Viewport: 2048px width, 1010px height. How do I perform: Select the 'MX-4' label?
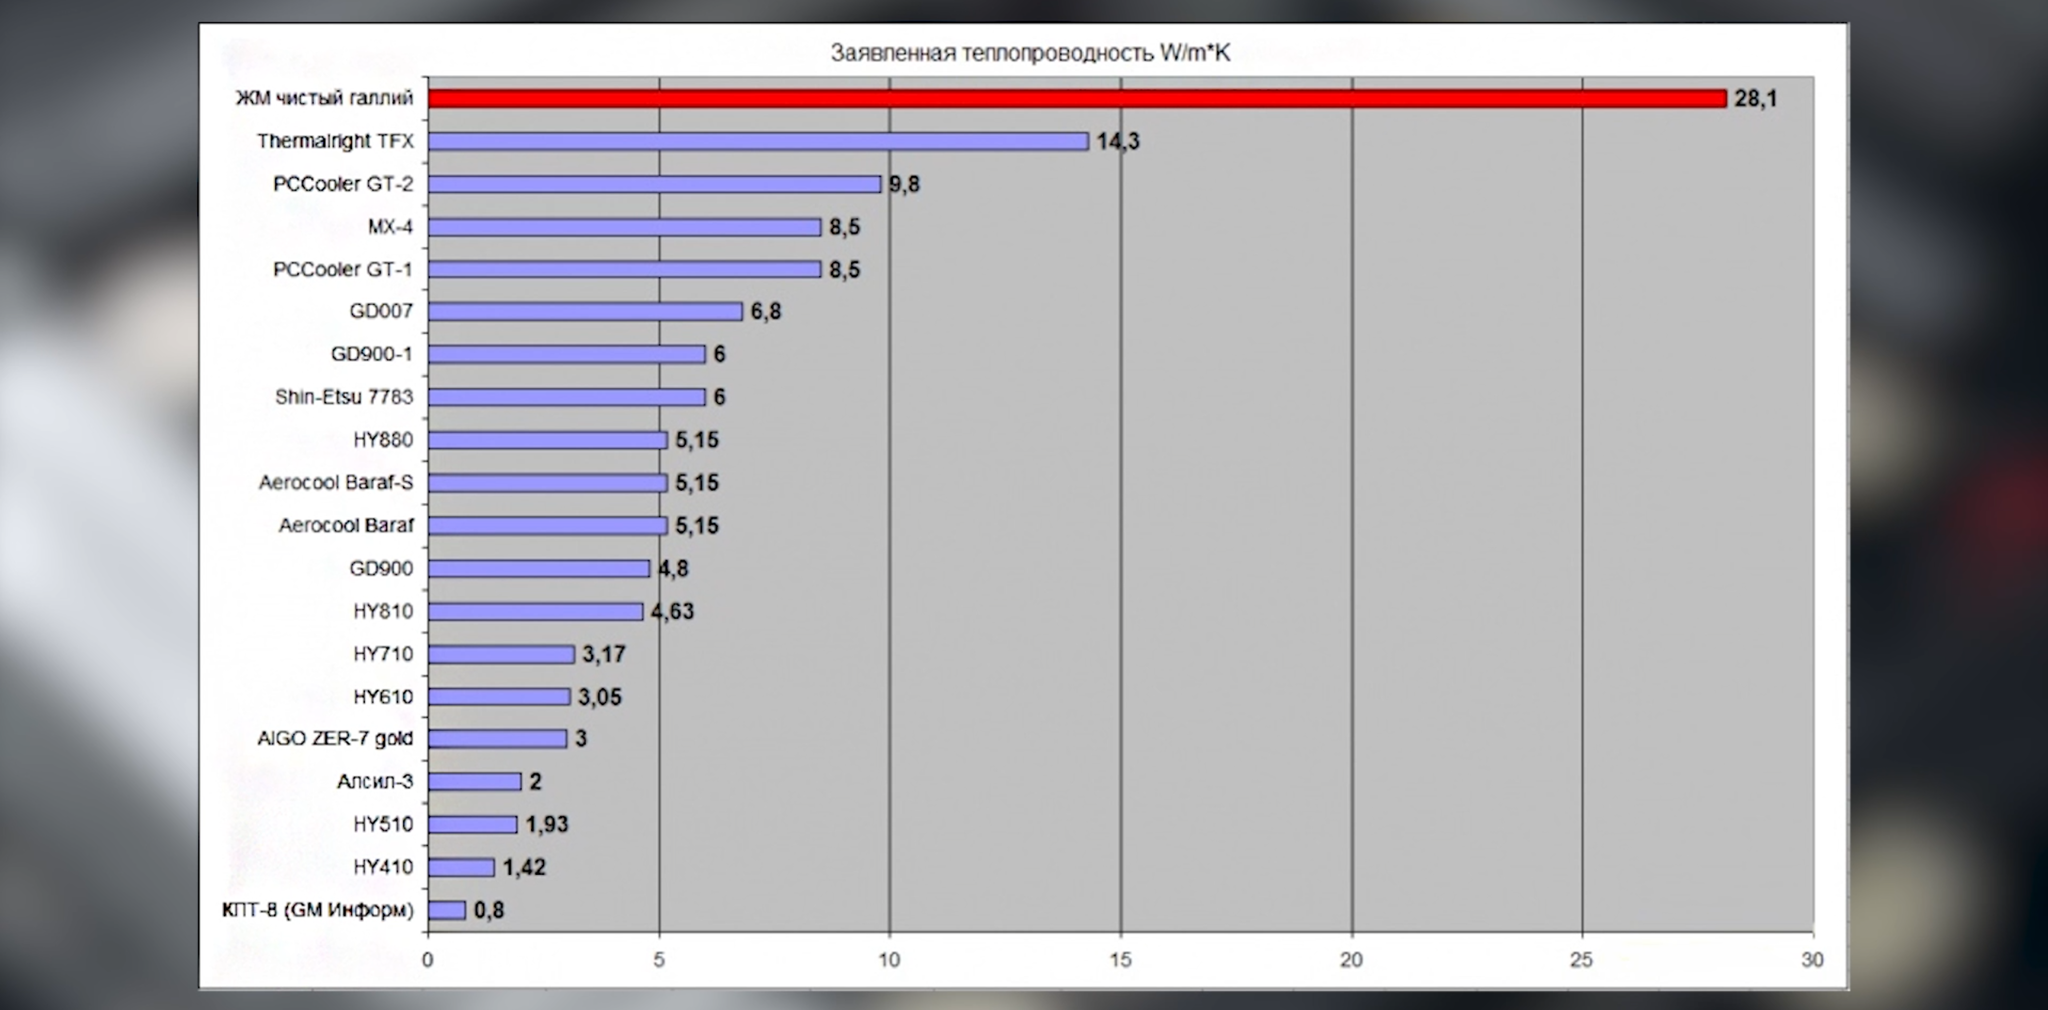tap(390, 227)
